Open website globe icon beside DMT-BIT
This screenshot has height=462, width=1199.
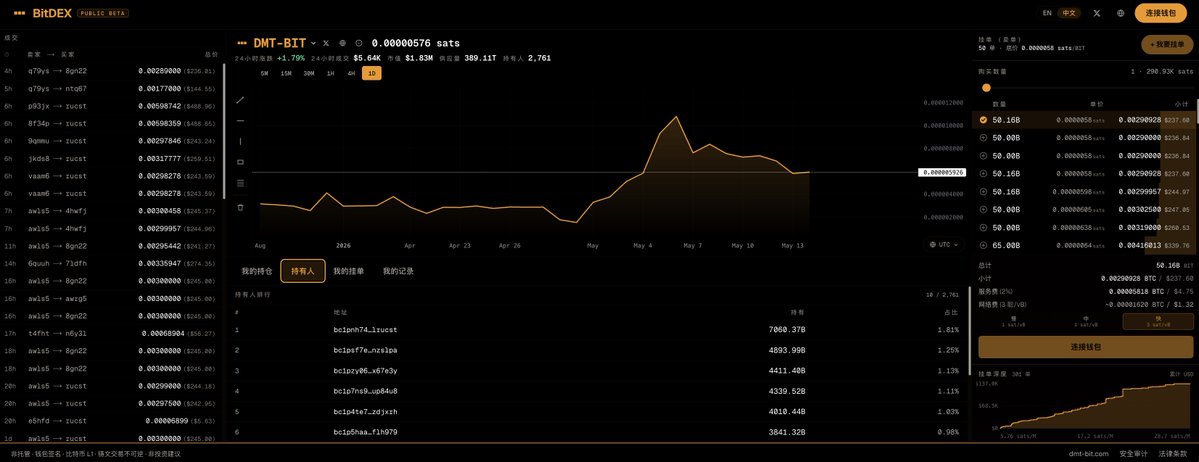pyautogui.click(x=342, y=44)
